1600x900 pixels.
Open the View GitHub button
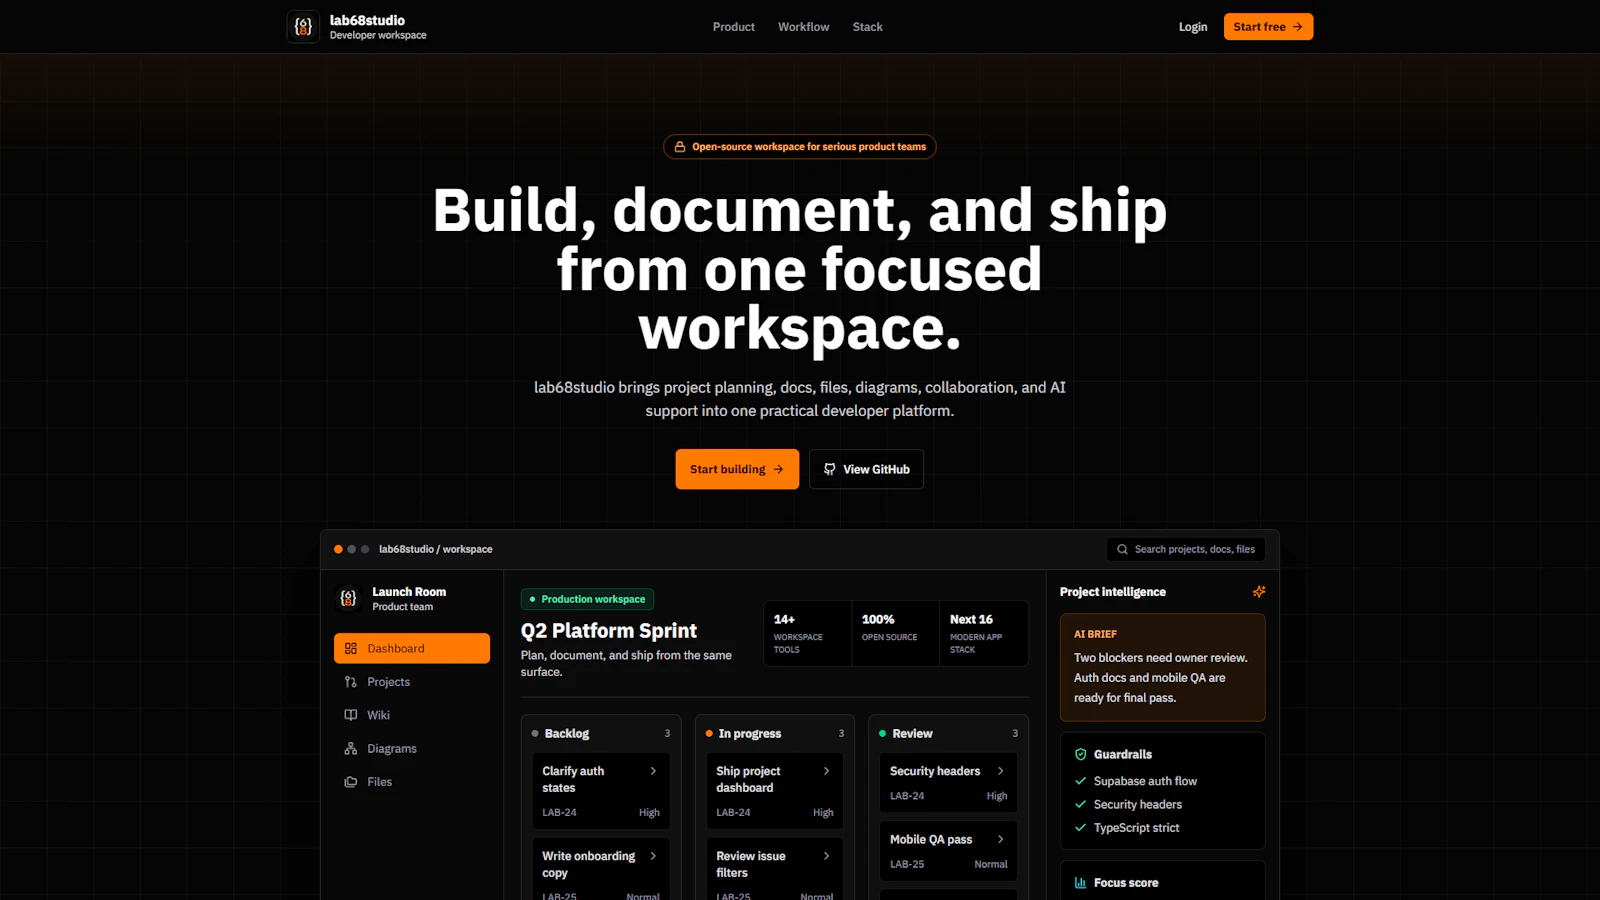coord(866,469)
